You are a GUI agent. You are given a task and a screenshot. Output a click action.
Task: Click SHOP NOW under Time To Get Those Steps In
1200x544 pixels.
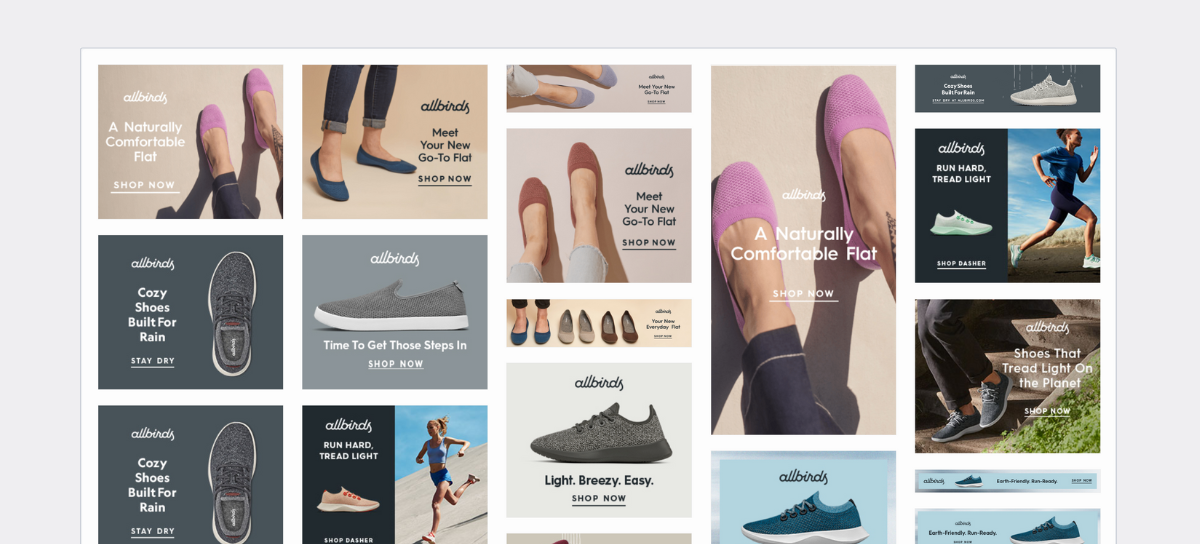pos(395,364)
